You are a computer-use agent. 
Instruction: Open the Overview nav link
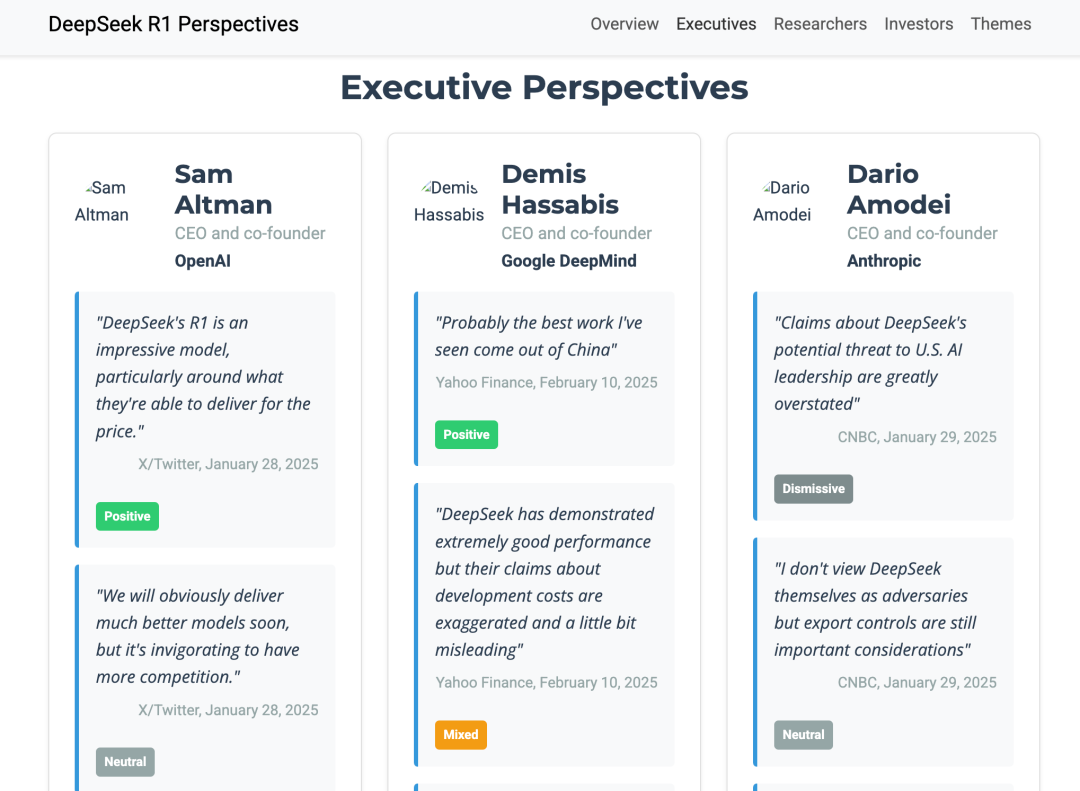point(624,24)
